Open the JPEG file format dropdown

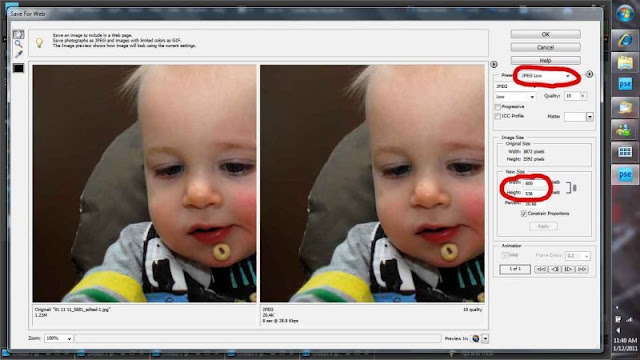pyautogui.click(x=516, y=87)
